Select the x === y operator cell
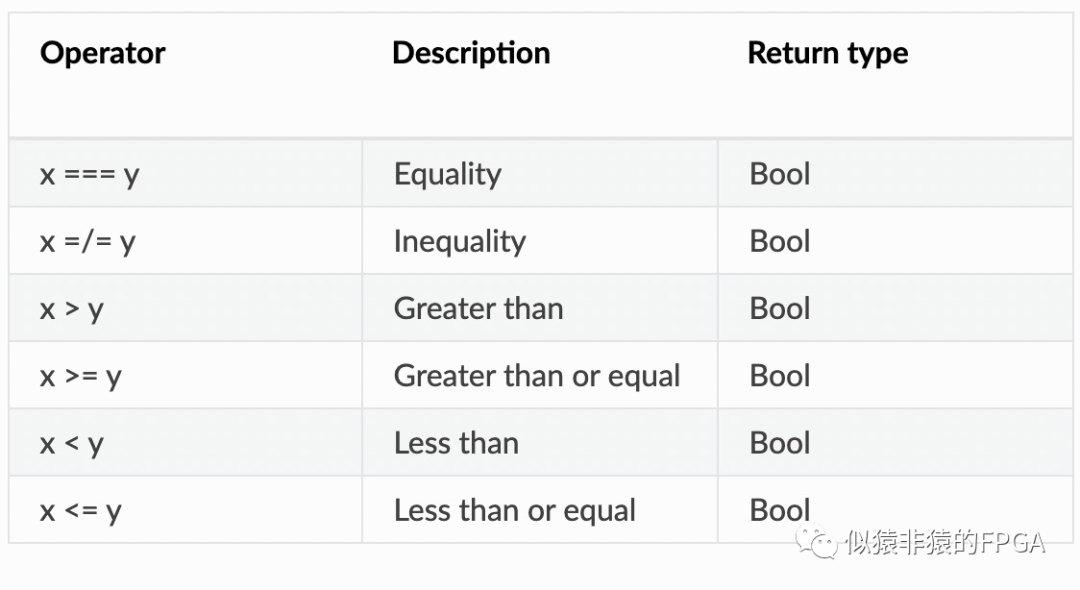The image size is (1080, 590). [90, 174]
